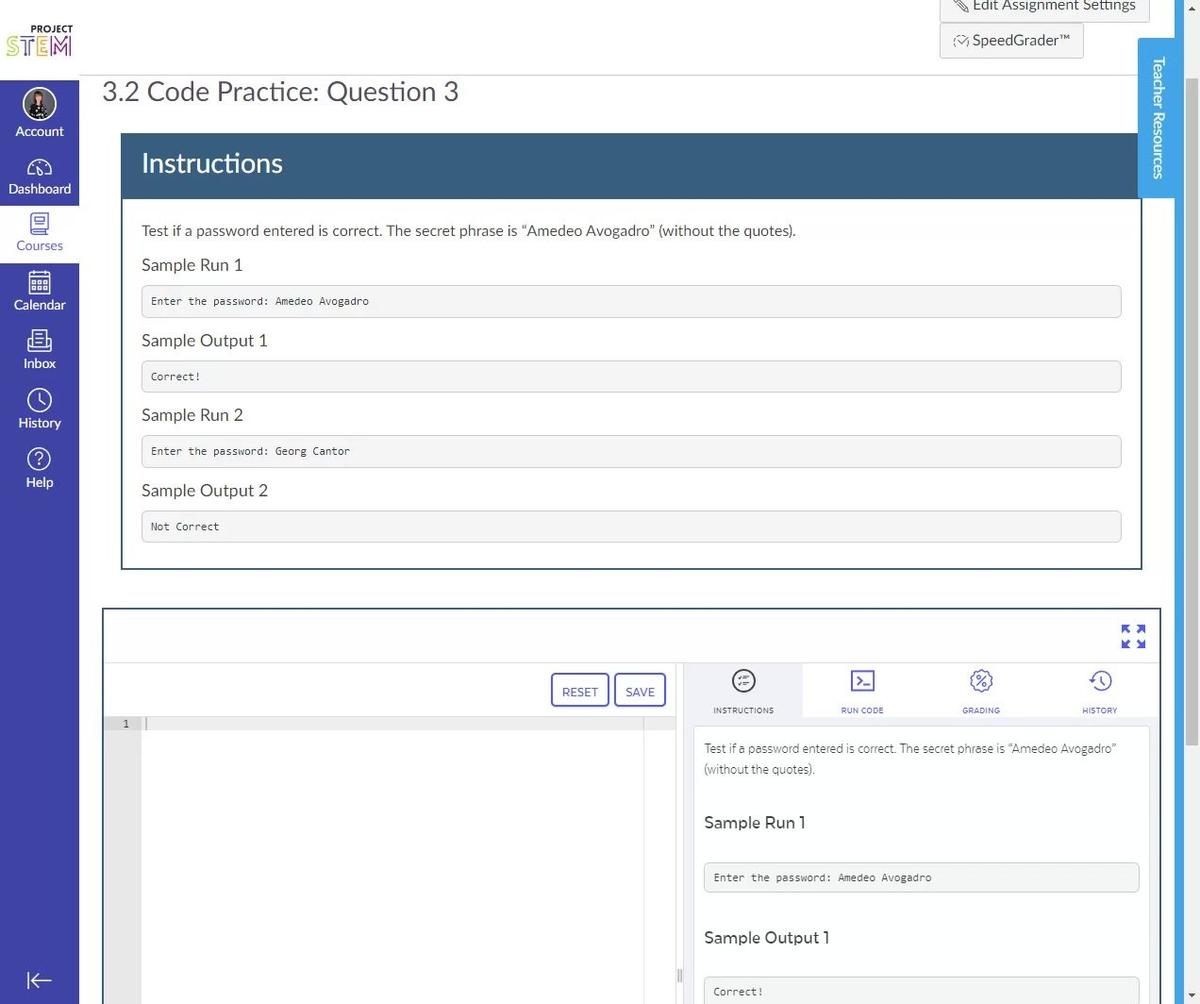The width and height of the screenshot is (1200, 1004).
Task: Open the Account avatar menu
Action: [x=39, y=111]
